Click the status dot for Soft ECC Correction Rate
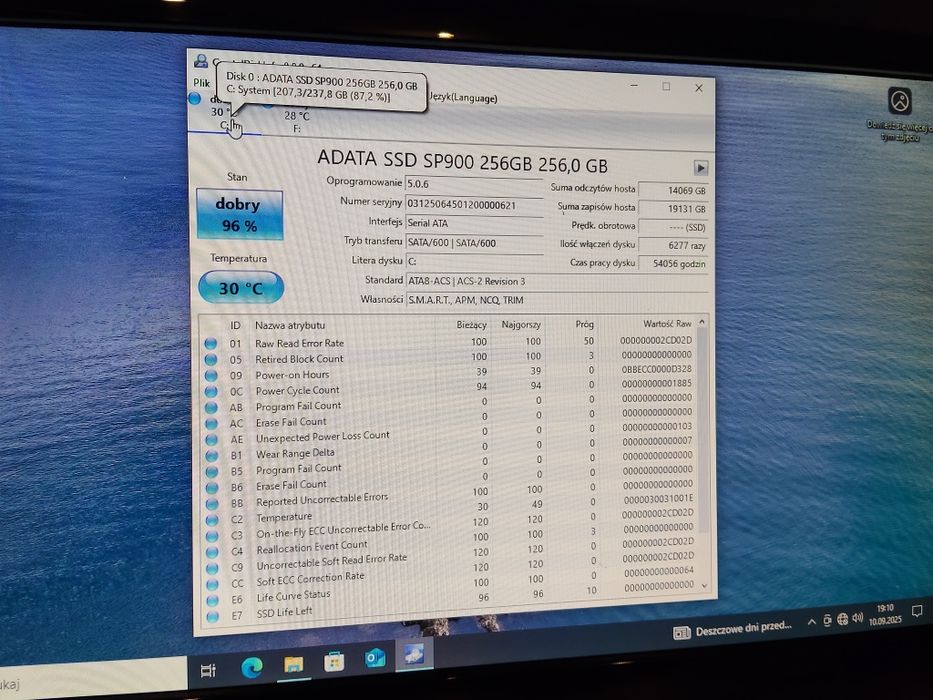The width and height of the screenshot is (933, 700). (x=213, y=585)
